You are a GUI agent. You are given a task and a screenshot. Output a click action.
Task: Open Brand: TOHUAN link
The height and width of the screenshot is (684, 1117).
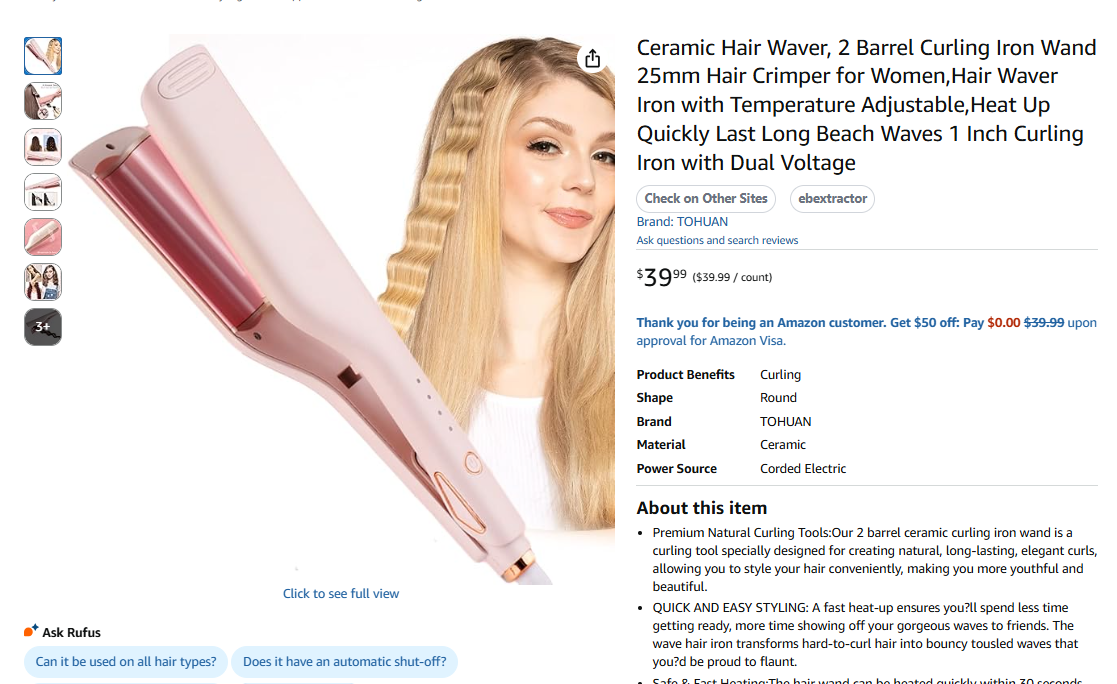682,222
